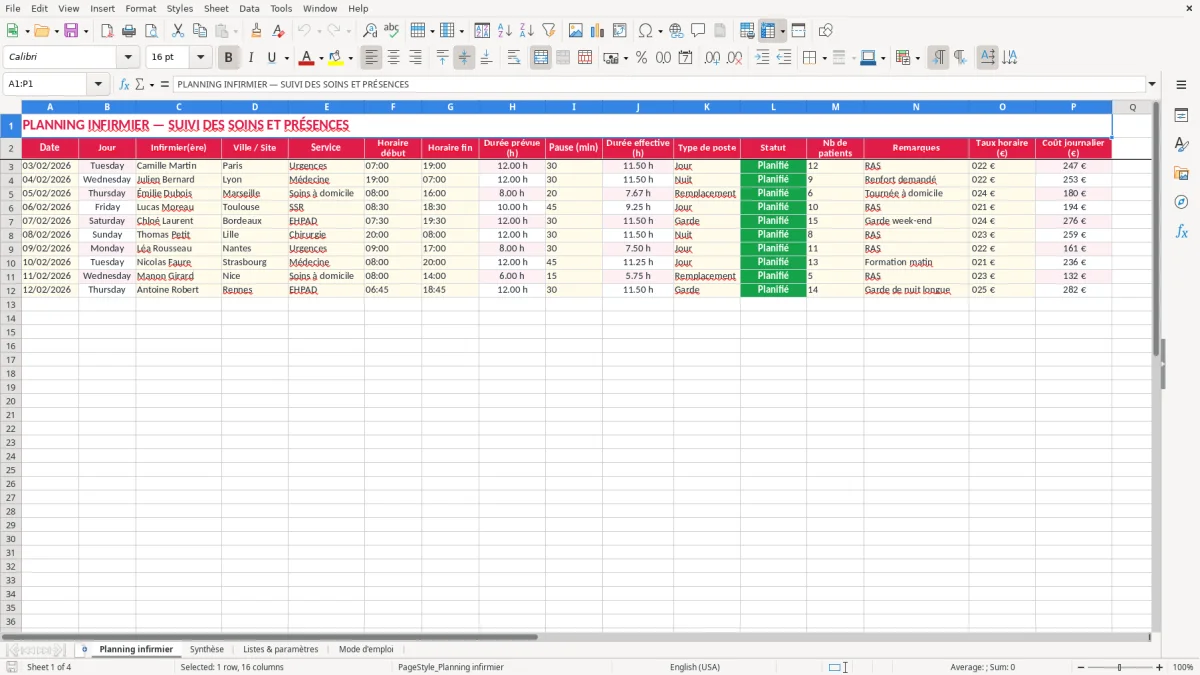The height and width of the screenshot is (675, 1200).
Task: Toggle Align Right
Action: coord(415,58)
